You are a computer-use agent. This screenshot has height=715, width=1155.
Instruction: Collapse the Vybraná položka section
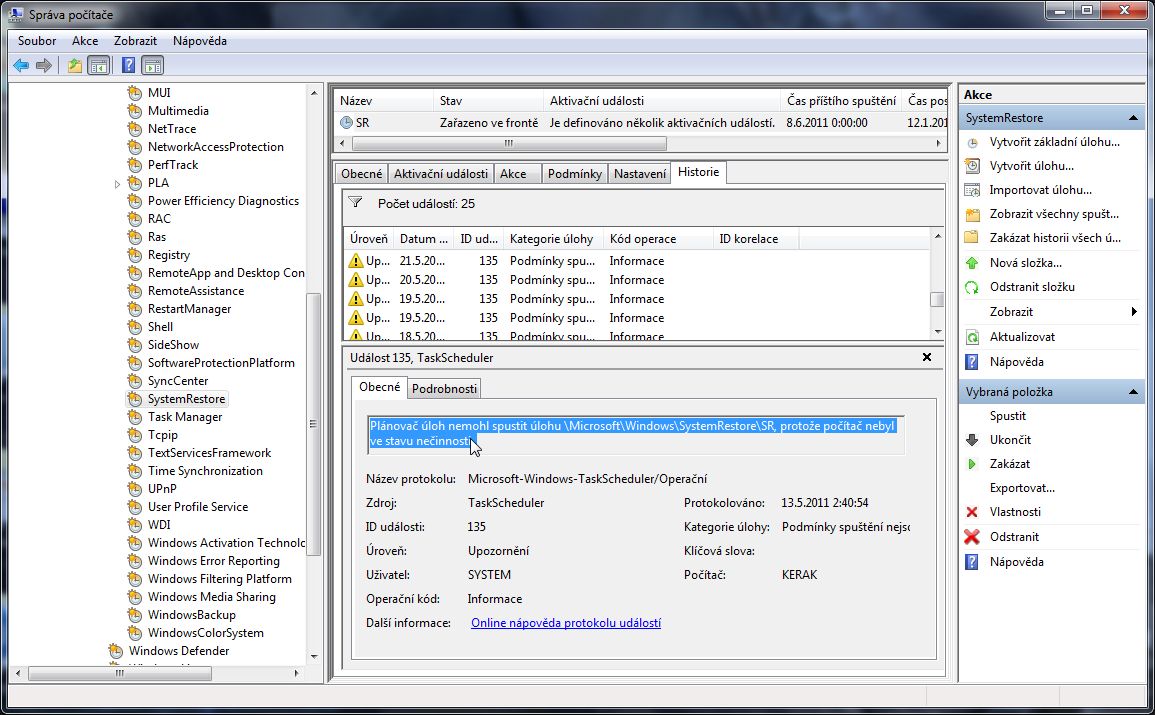(x=1133, y=392)
